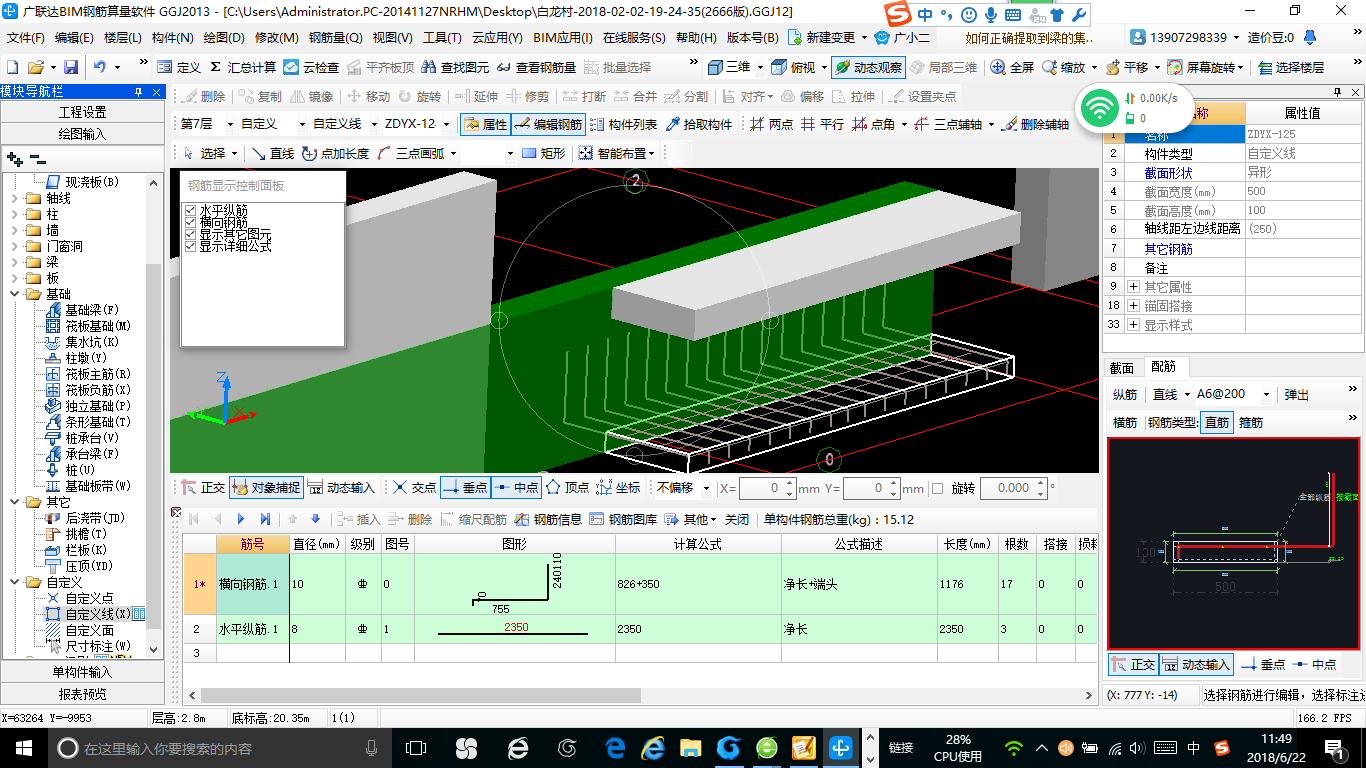1366x768 pixels.
Task: Click the save file floppy disk icon
Action: pyautogui.click(x=71, y=67)
